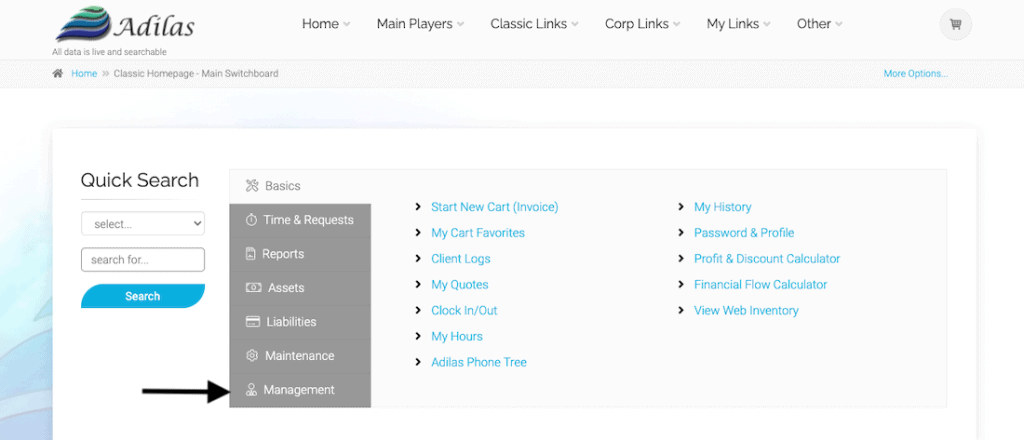The height and width of the screenshot is (440, 1024).
Task: Click the Adilas logo
Action: click(125, 25)
